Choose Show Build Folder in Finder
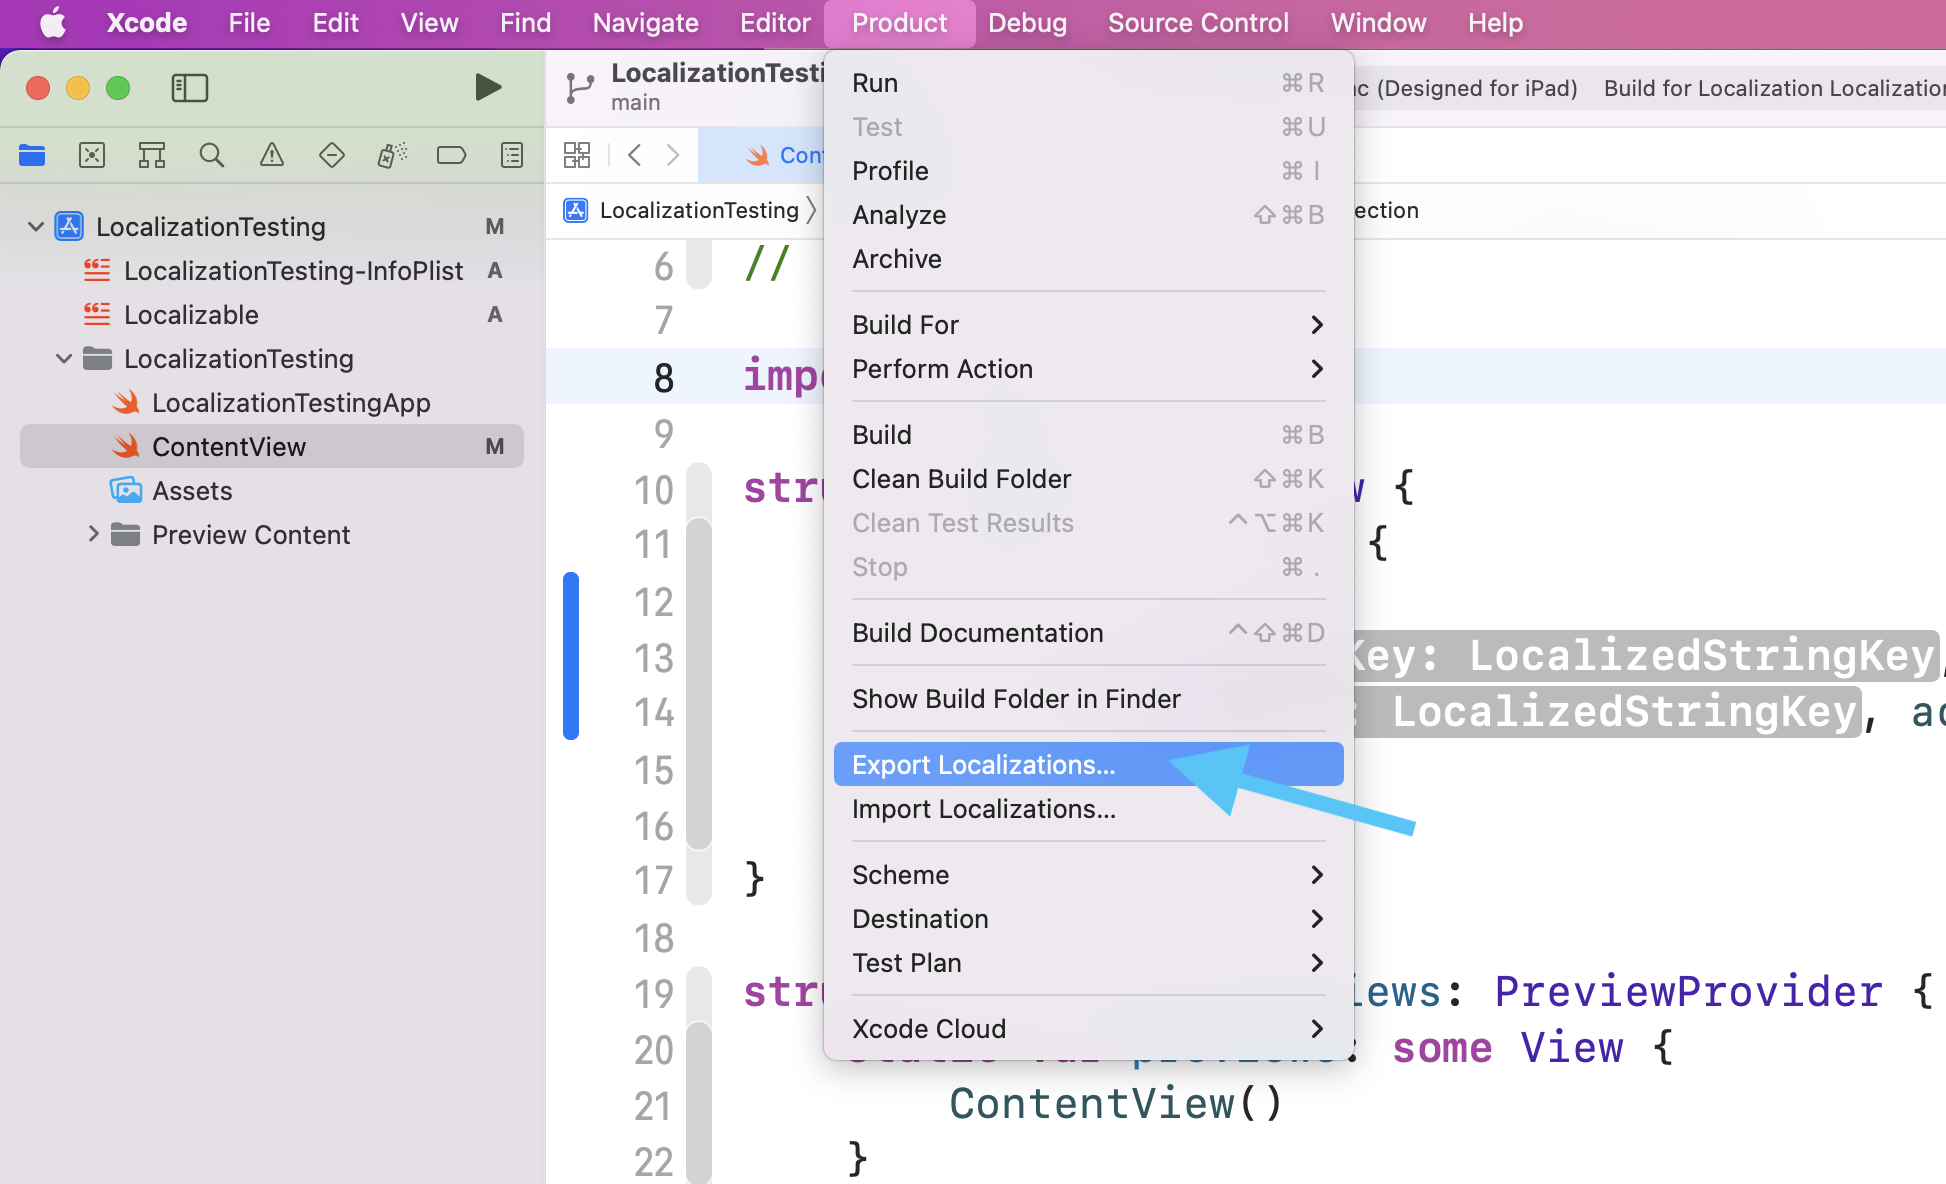 click(1088, 699)
